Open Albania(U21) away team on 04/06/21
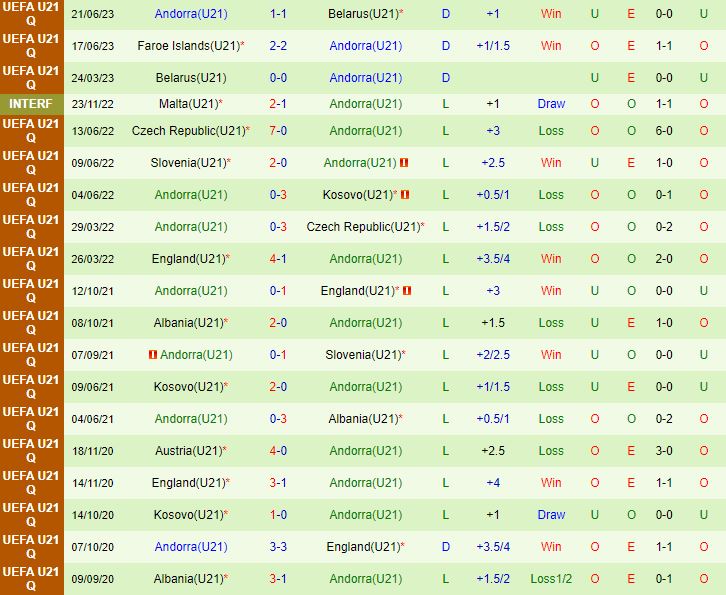Screen dimensions: 726x595 tap(363, 419)
